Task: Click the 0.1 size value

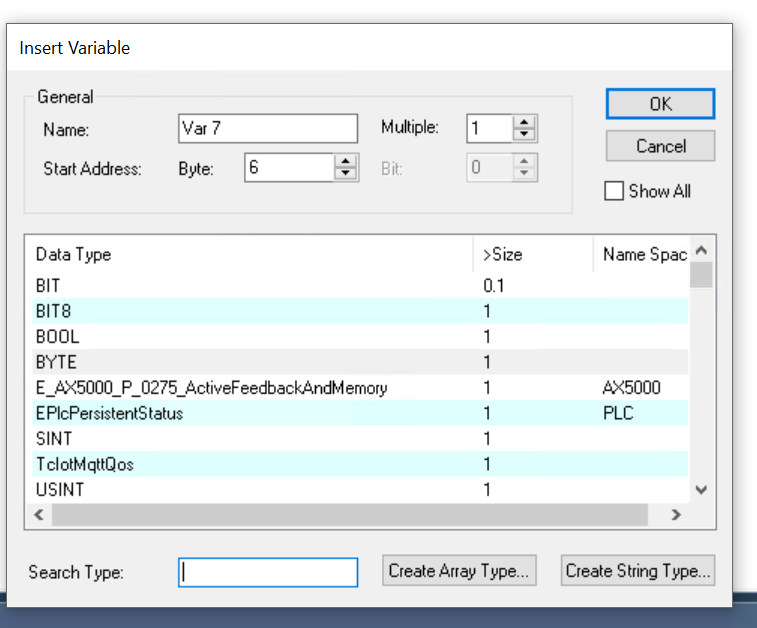Action: coord(494,285)
